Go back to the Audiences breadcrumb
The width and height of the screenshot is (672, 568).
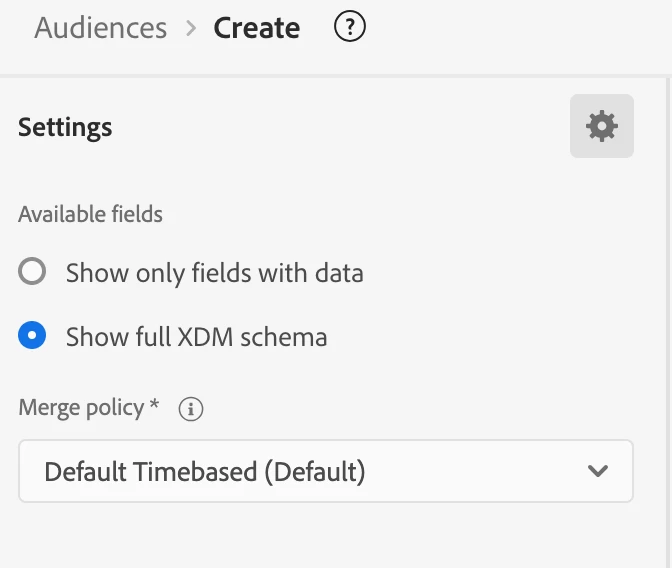point(100,28)
